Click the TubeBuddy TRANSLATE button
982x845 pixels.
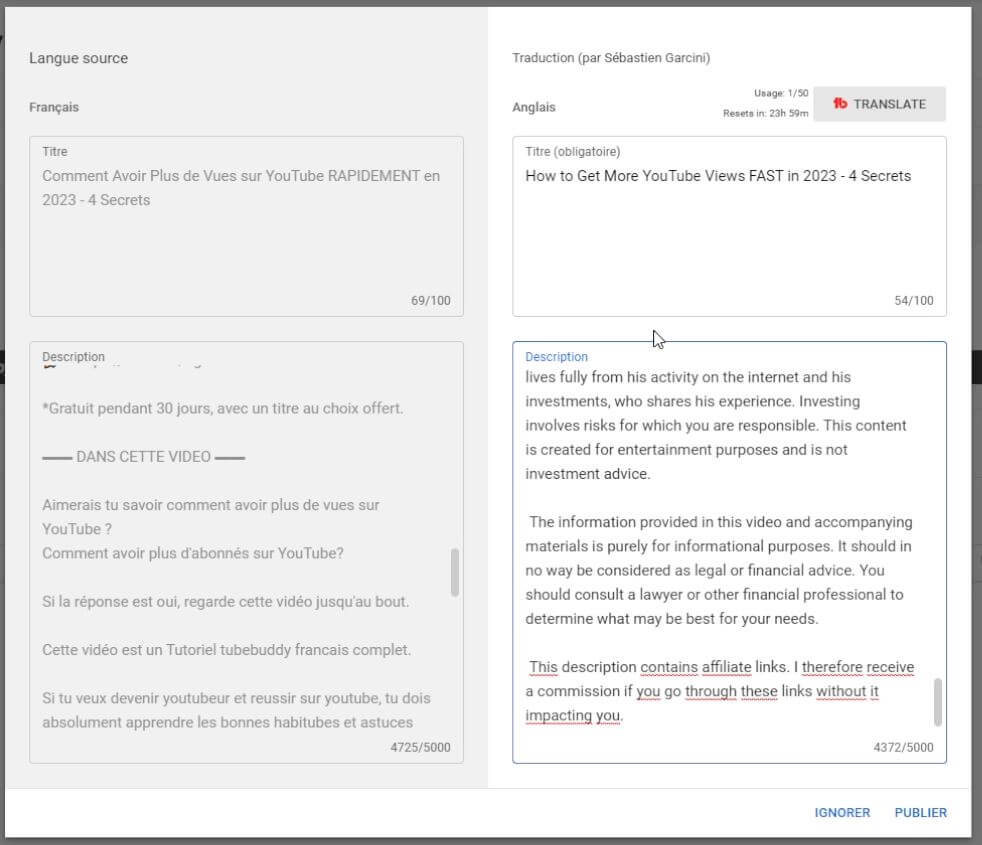coord(879,104)
